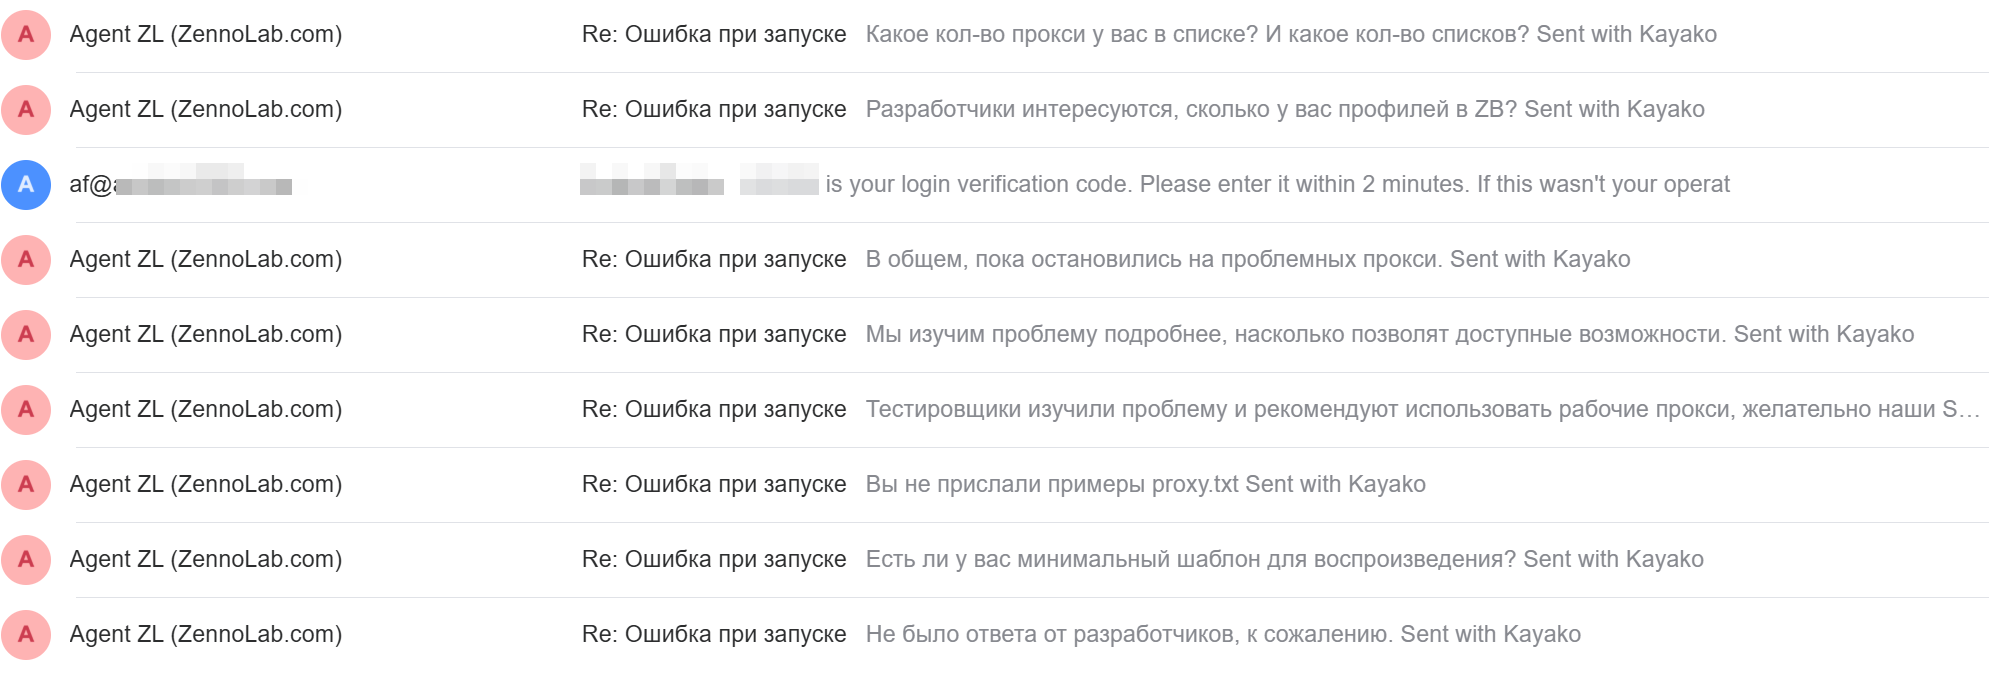Open the 'пока остановились на проблемных прокси' message
The height and width of the screenshot is (684, 1989).
(1247, 260)
